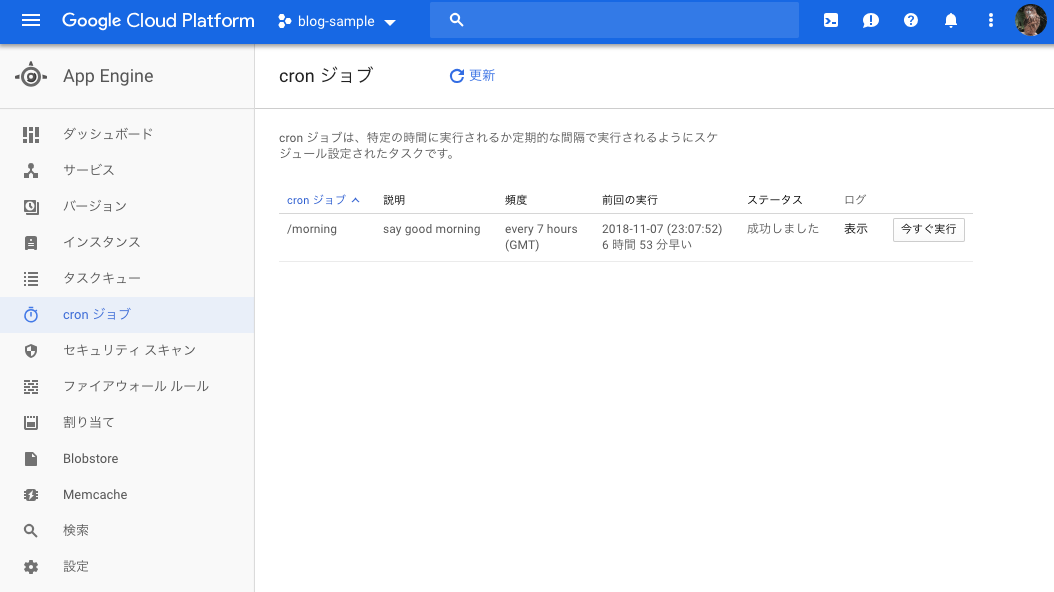Click the cron ジョブ clock icon in sidebar
This screenshot has height=592, width=1054.
click(x=31, y=314)
